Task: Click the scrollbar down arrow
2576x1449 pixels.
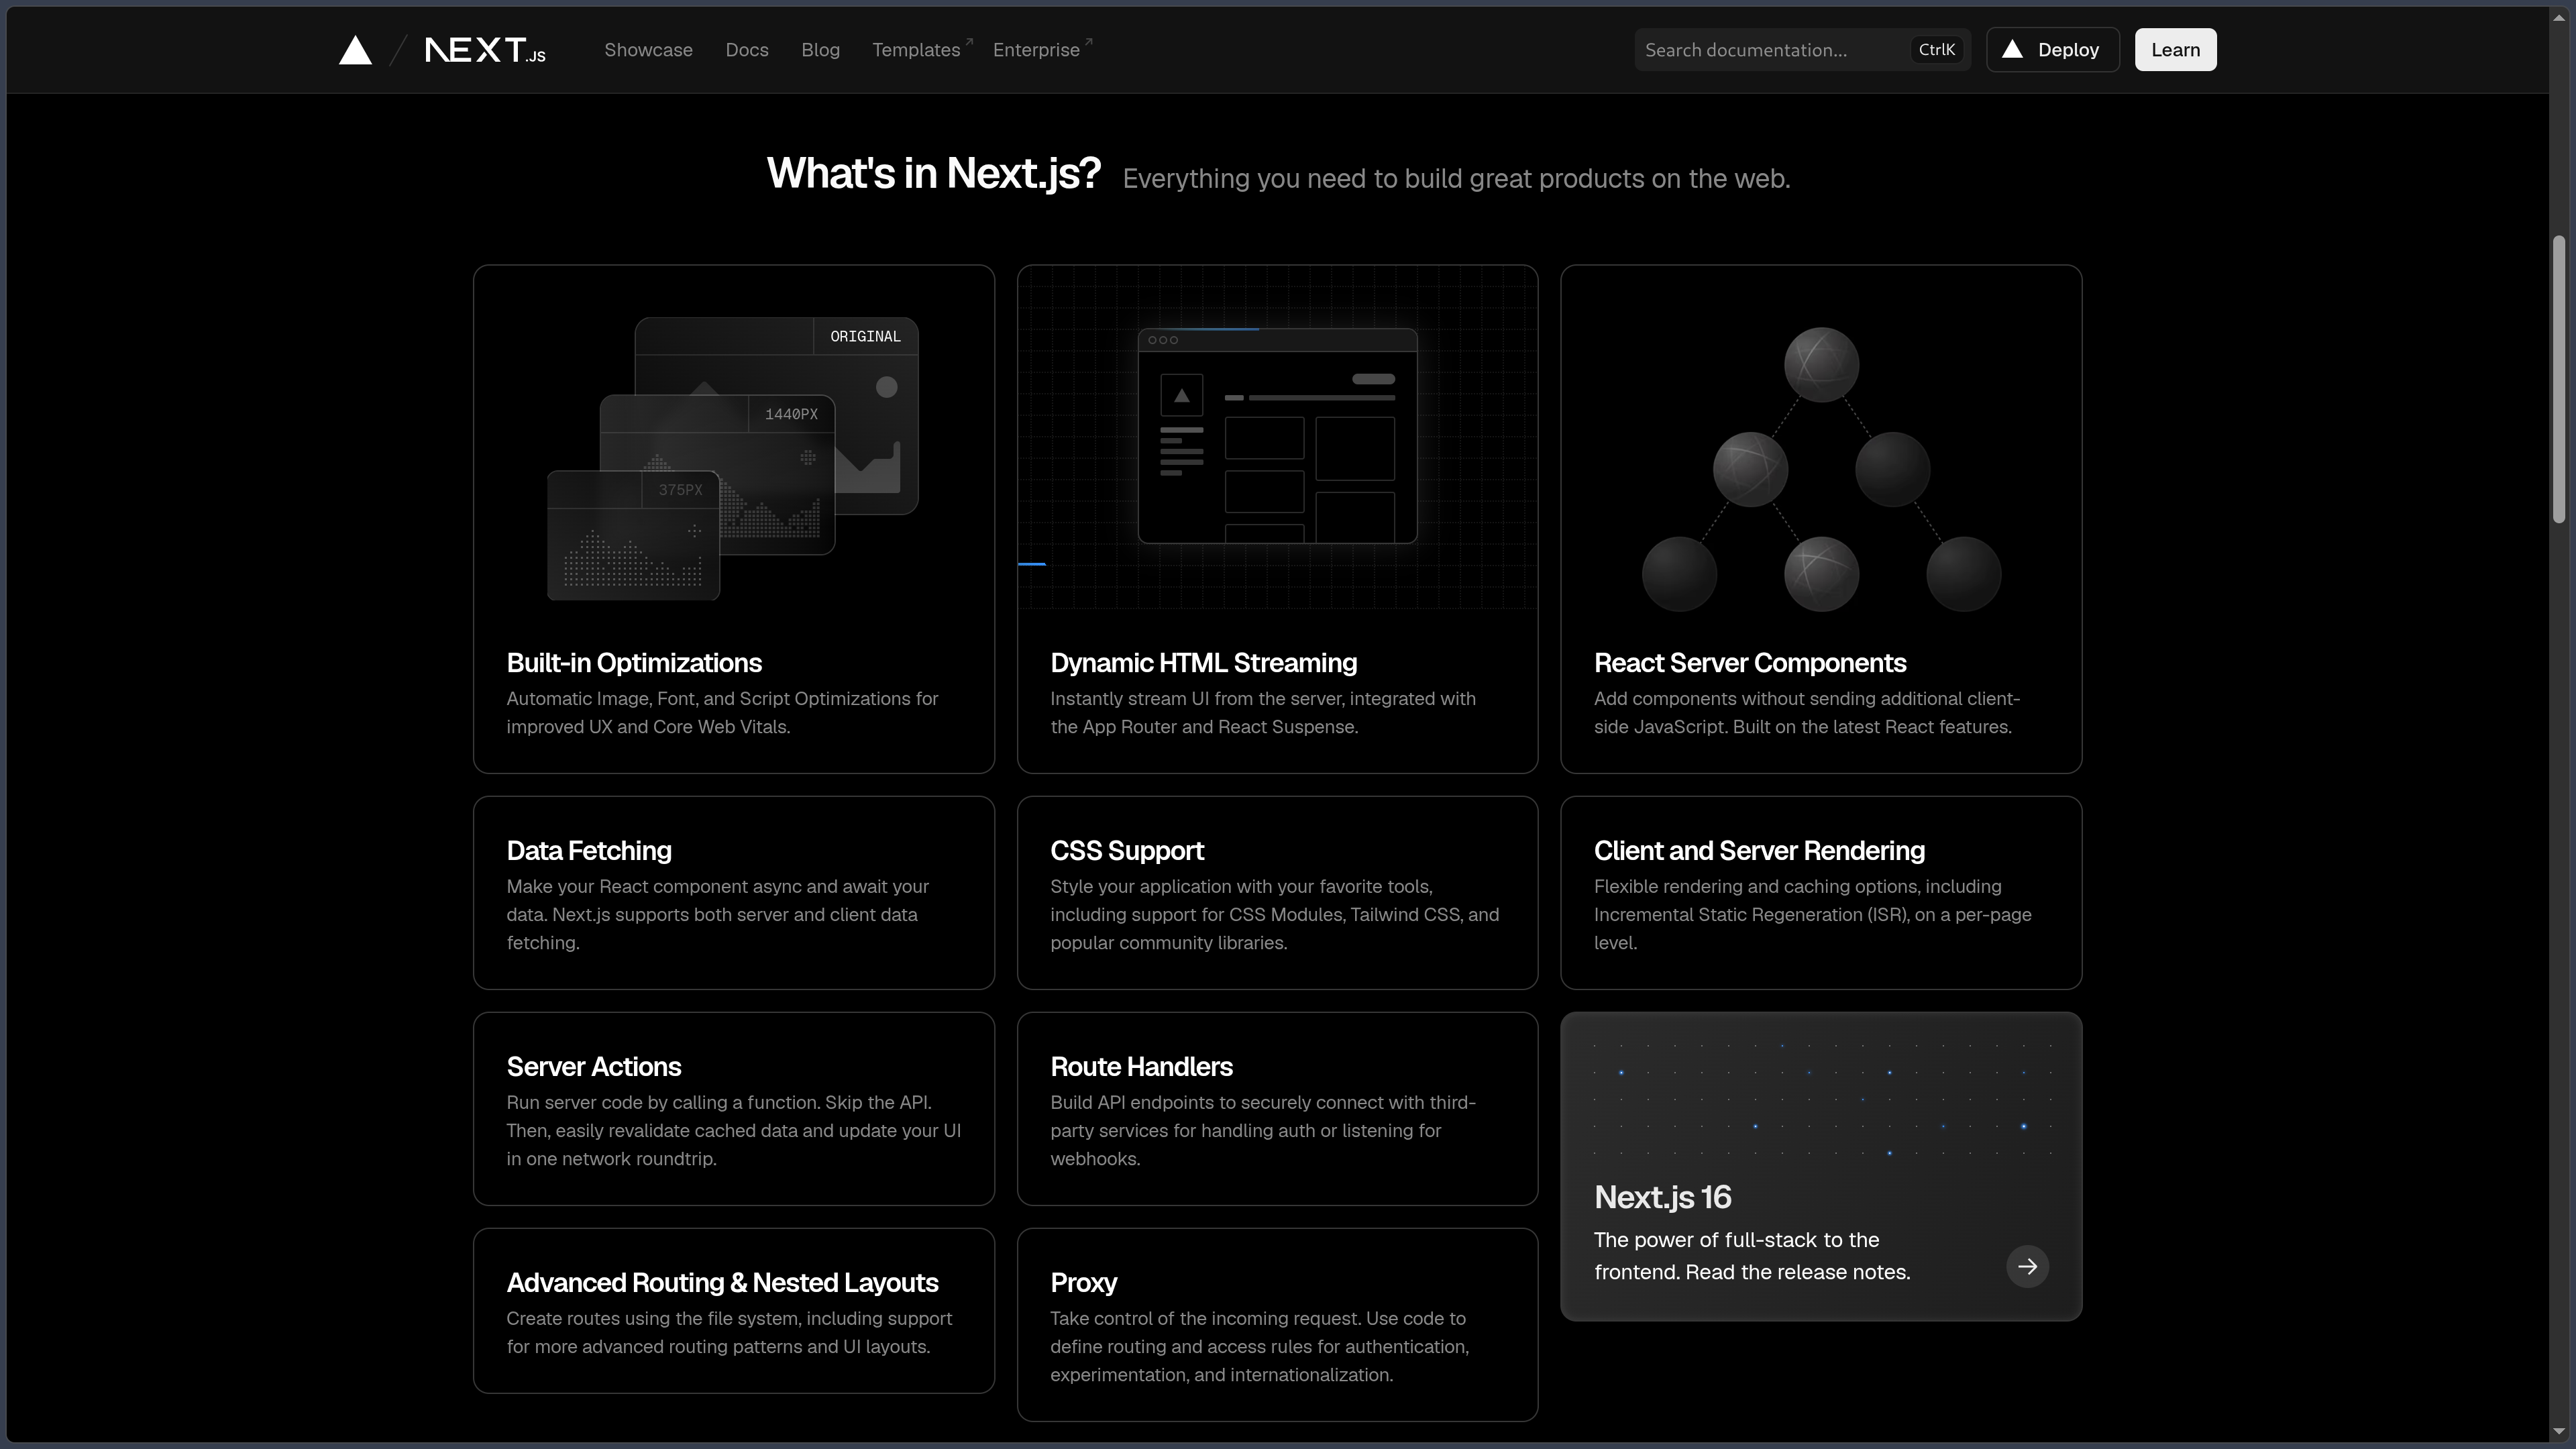Action: (x=2559, y=1432)
